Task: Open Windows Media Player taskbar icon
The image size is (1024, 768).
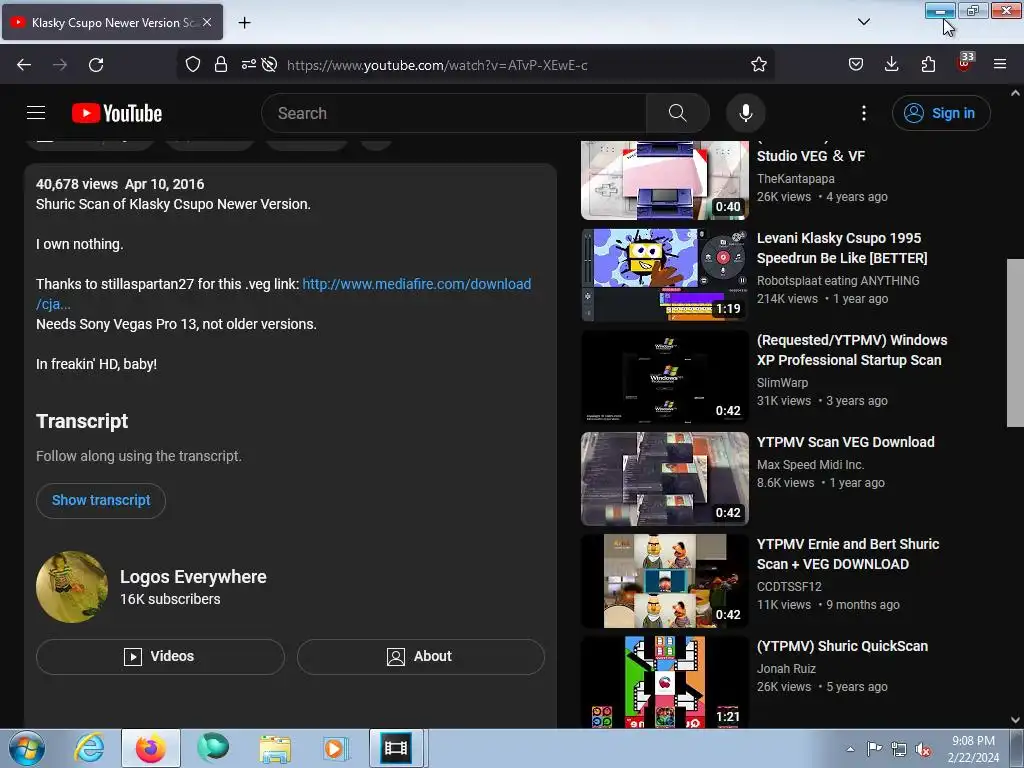Action: pos(336,748)
